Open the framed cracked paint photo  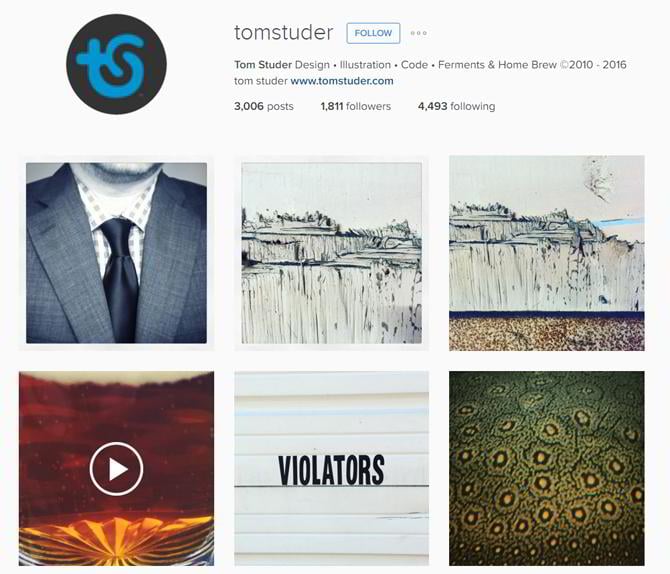pyautogui.click(x=332, y=253)
